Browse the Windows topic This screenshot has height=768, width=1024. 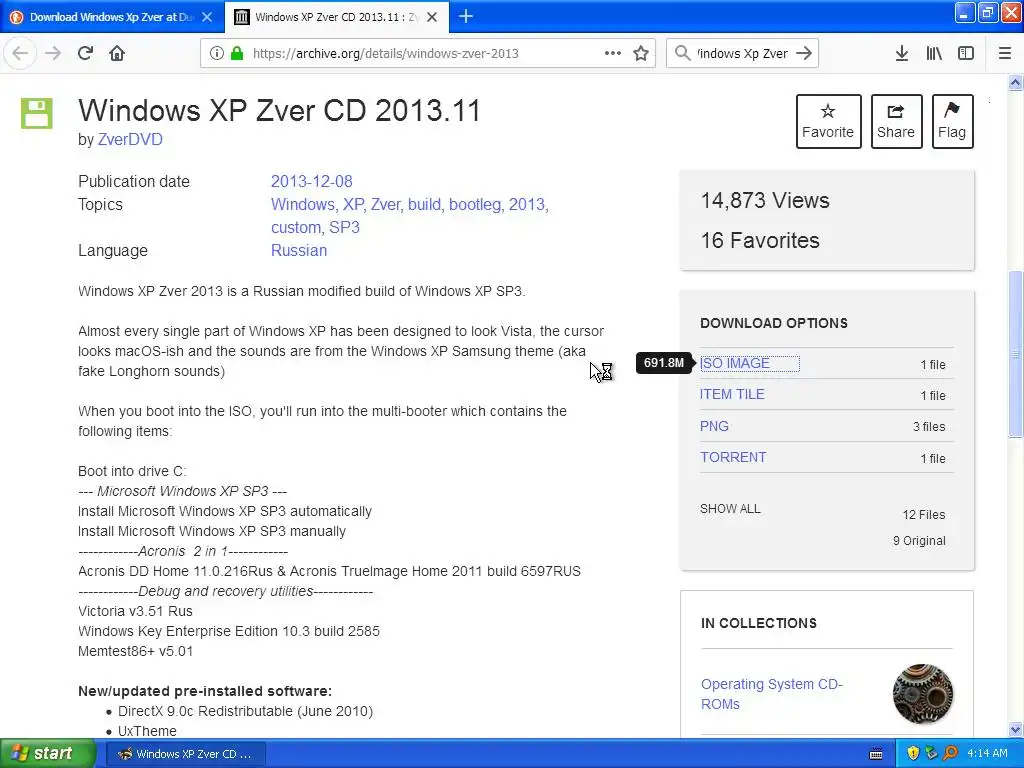(x=304, y=204)
